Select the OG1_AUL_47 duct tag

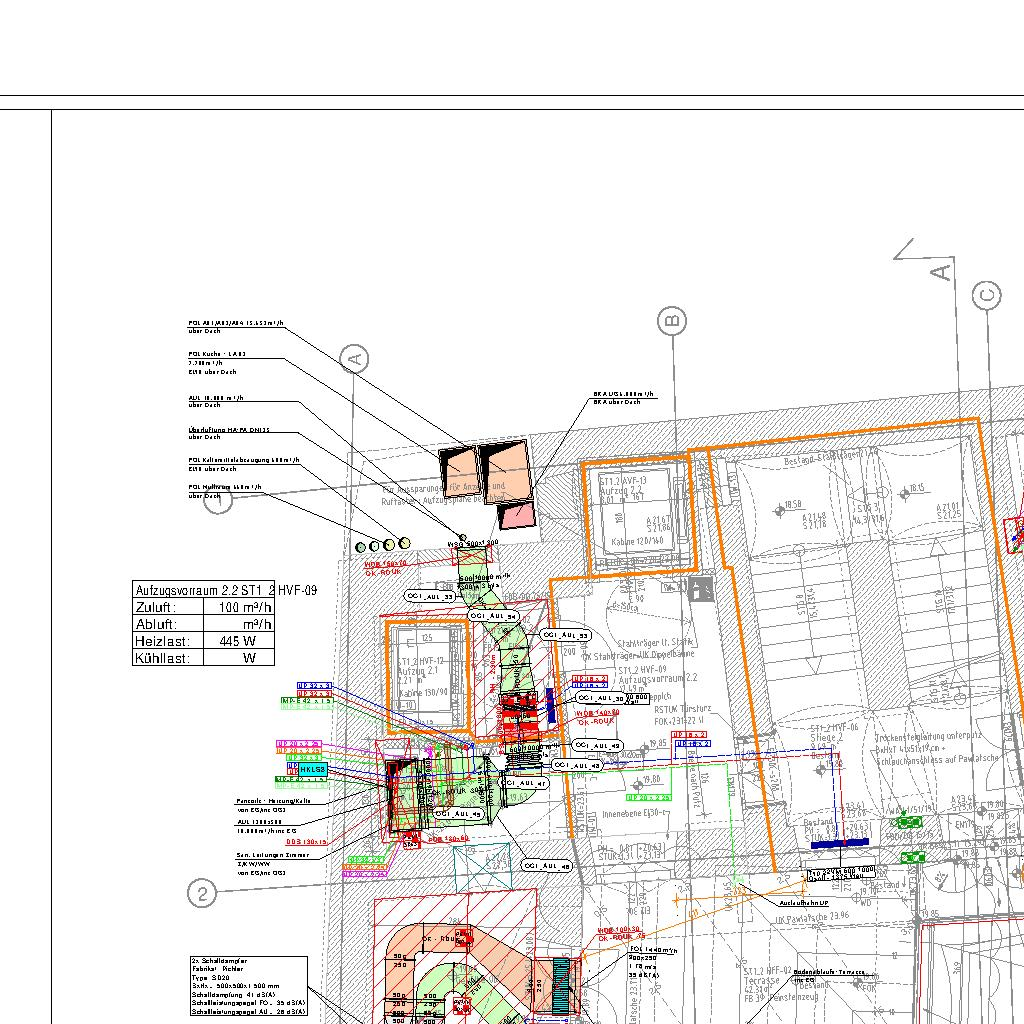tap(525, 784)
